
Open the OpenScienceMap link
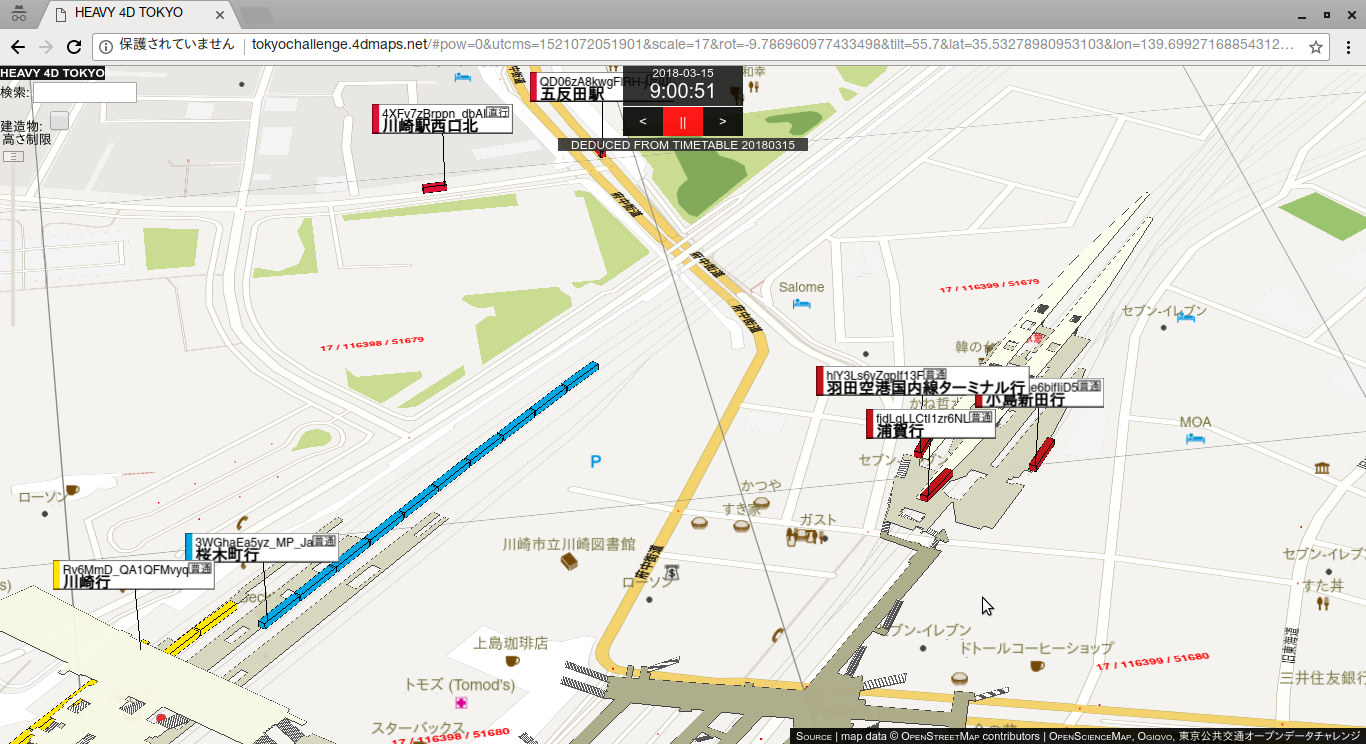[1090, 736]
